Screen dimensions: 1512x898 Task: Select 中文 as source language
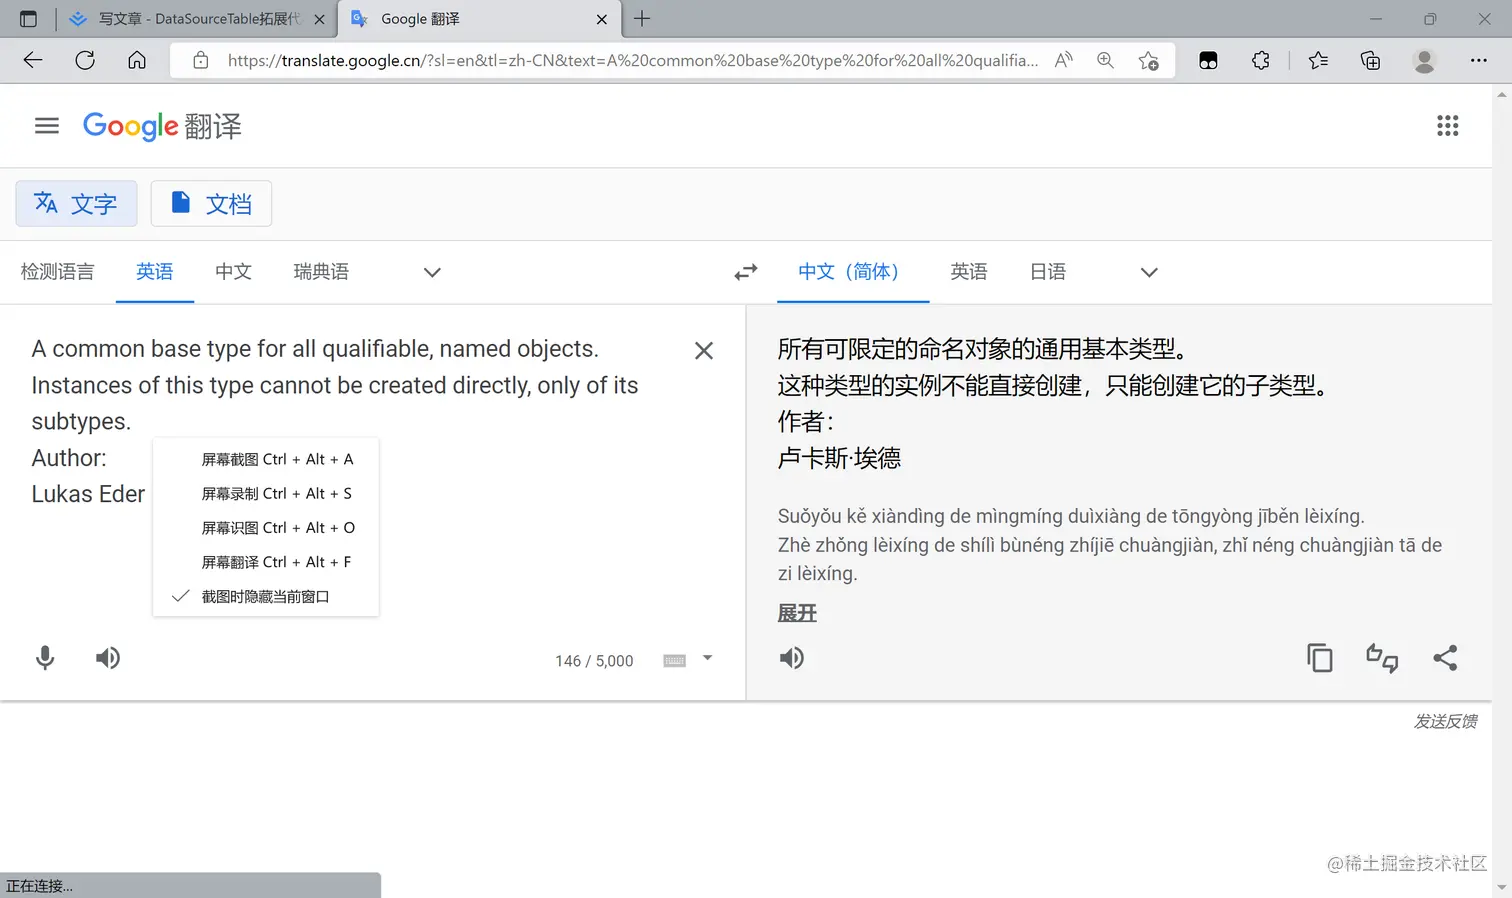[x=233, y=272]
